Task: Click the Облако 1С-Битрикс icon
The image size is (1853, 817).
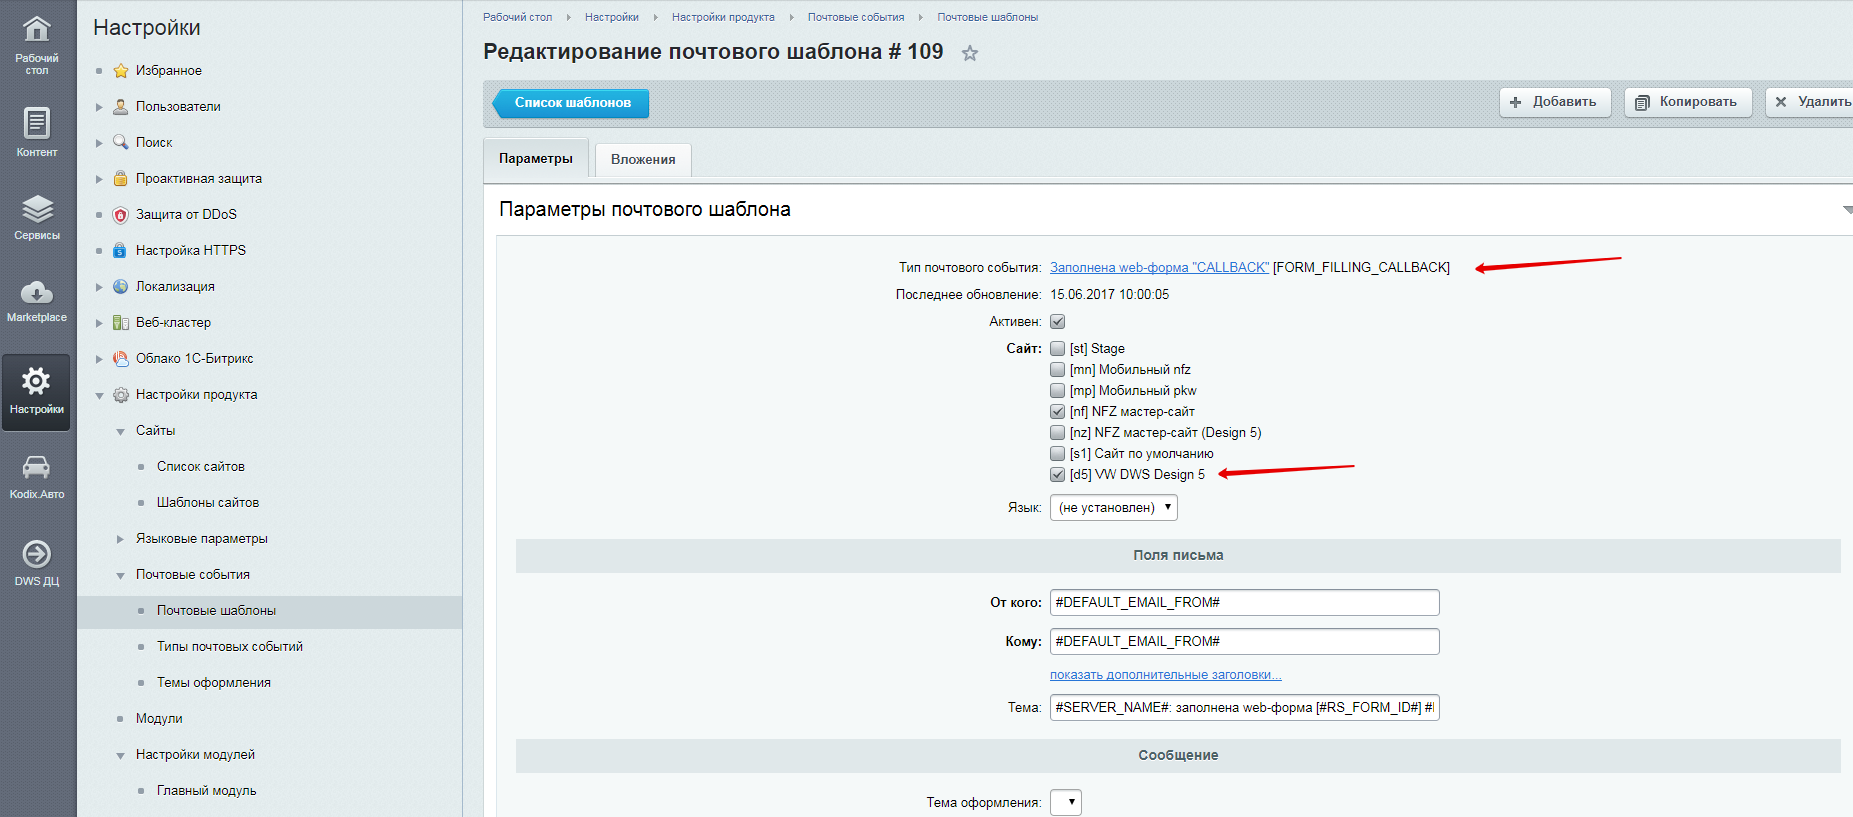Action: click(x=121, y=358)
